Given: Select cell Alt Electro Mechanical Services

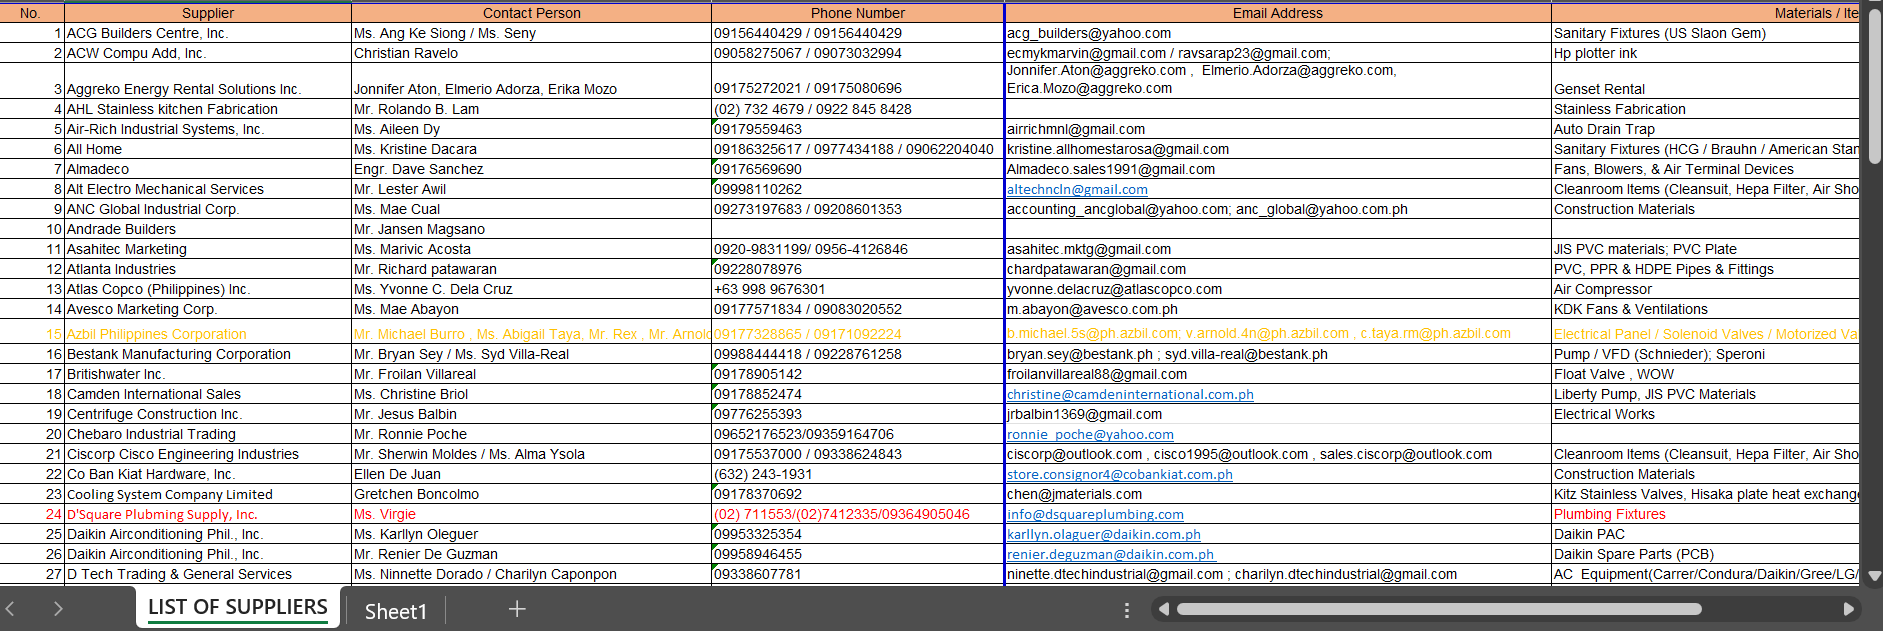Looking at the screenshot, I should (208, 189).
